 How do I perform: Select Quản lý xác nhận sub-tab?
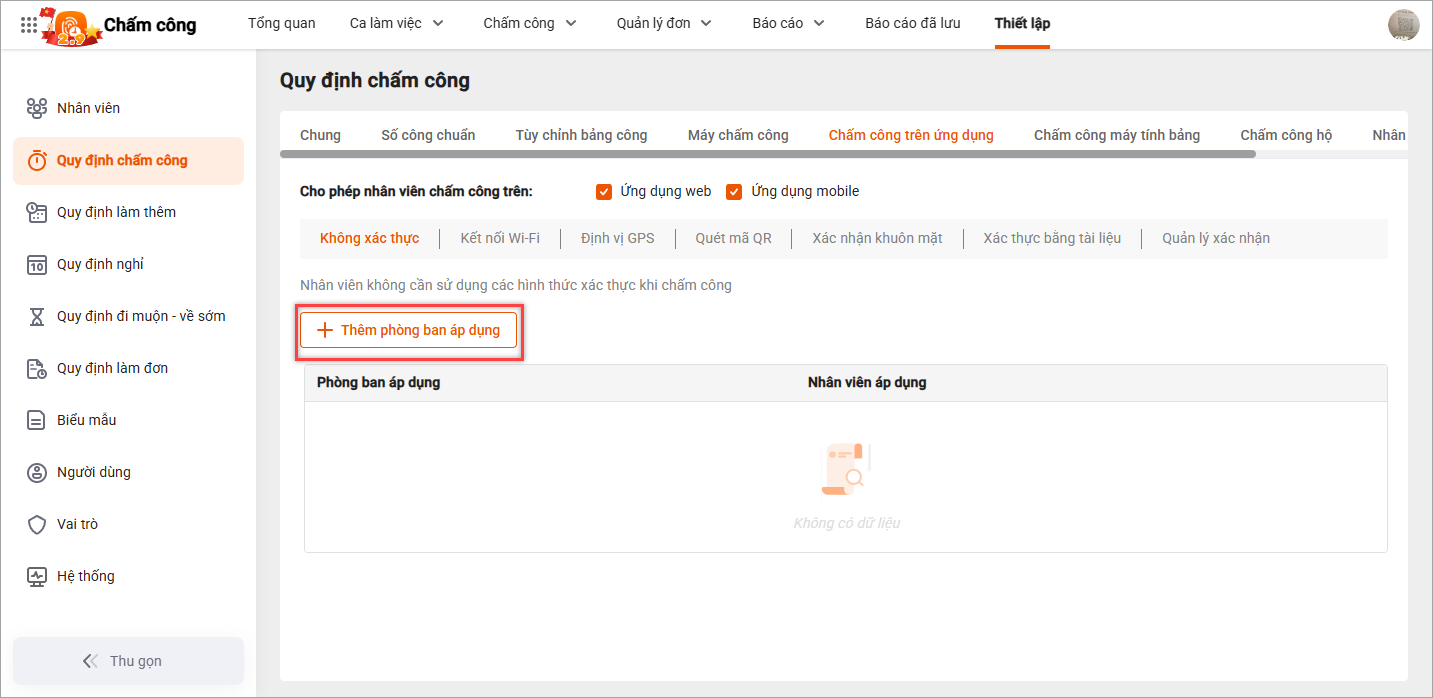(1216, 238)
